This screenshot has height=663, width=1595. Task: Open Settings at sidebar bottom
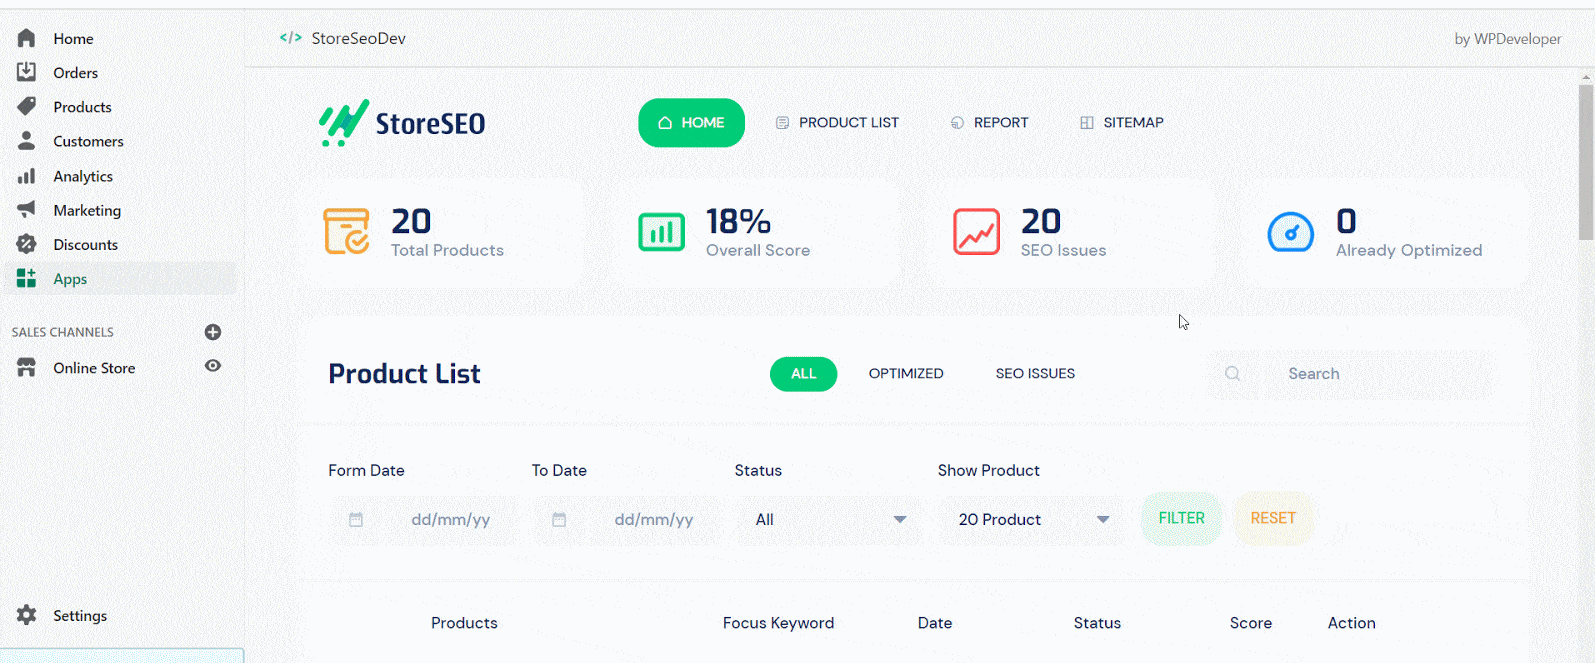tap(80, 615)
